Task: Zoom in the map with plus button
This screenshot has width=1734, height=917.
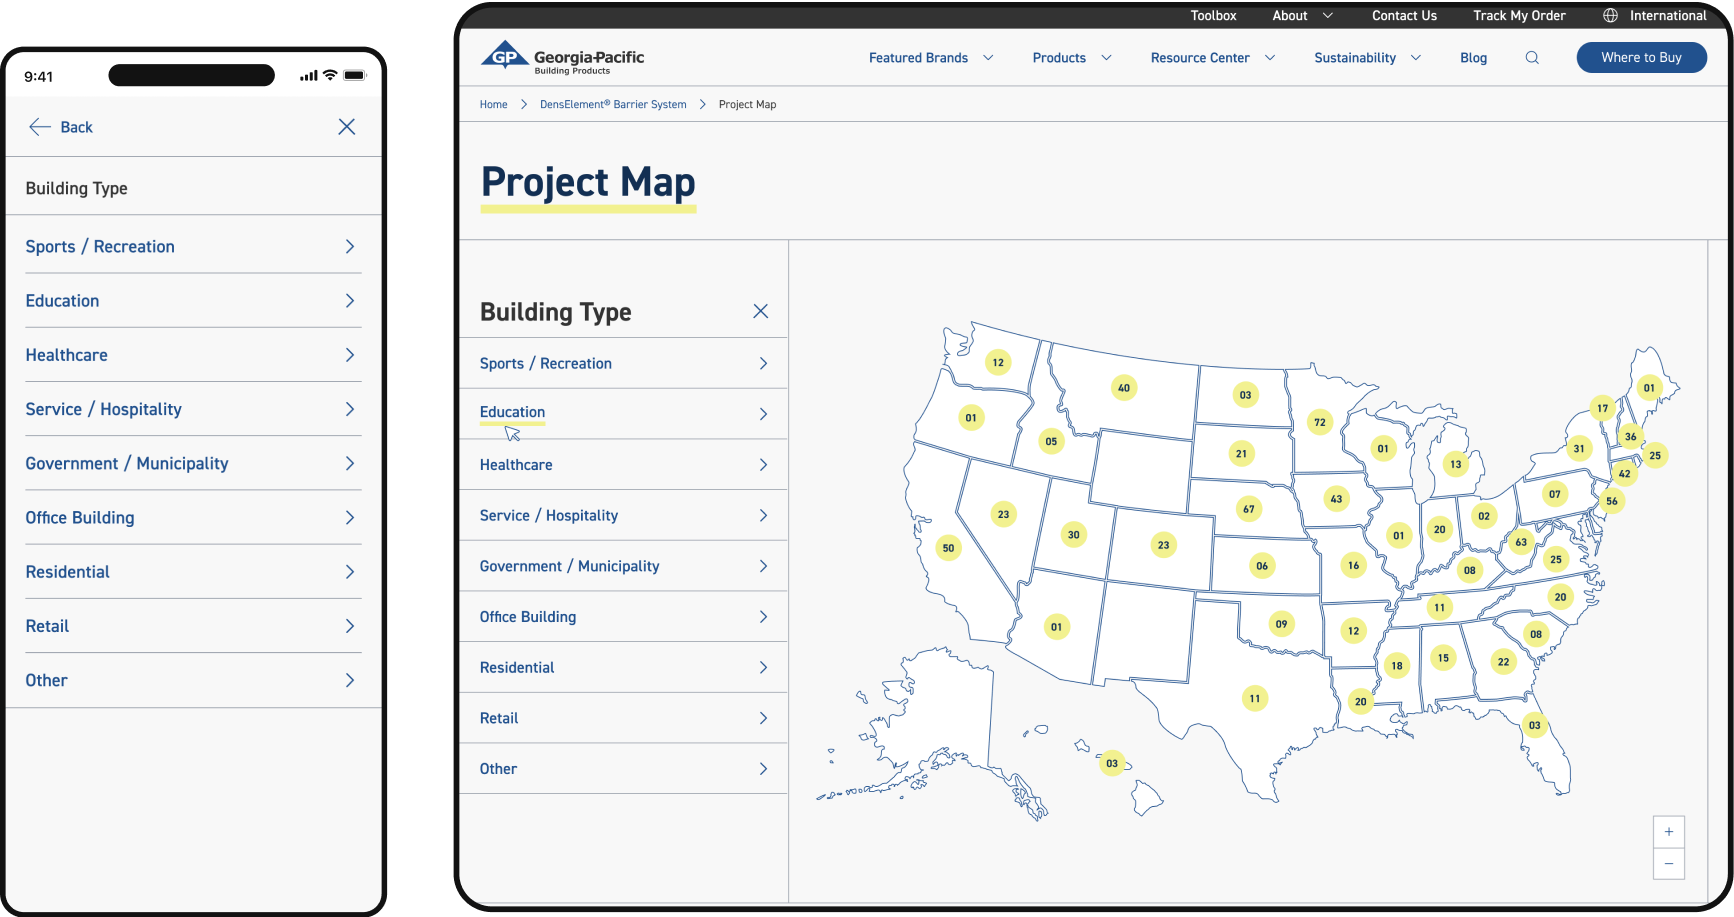Action: 1669,832
